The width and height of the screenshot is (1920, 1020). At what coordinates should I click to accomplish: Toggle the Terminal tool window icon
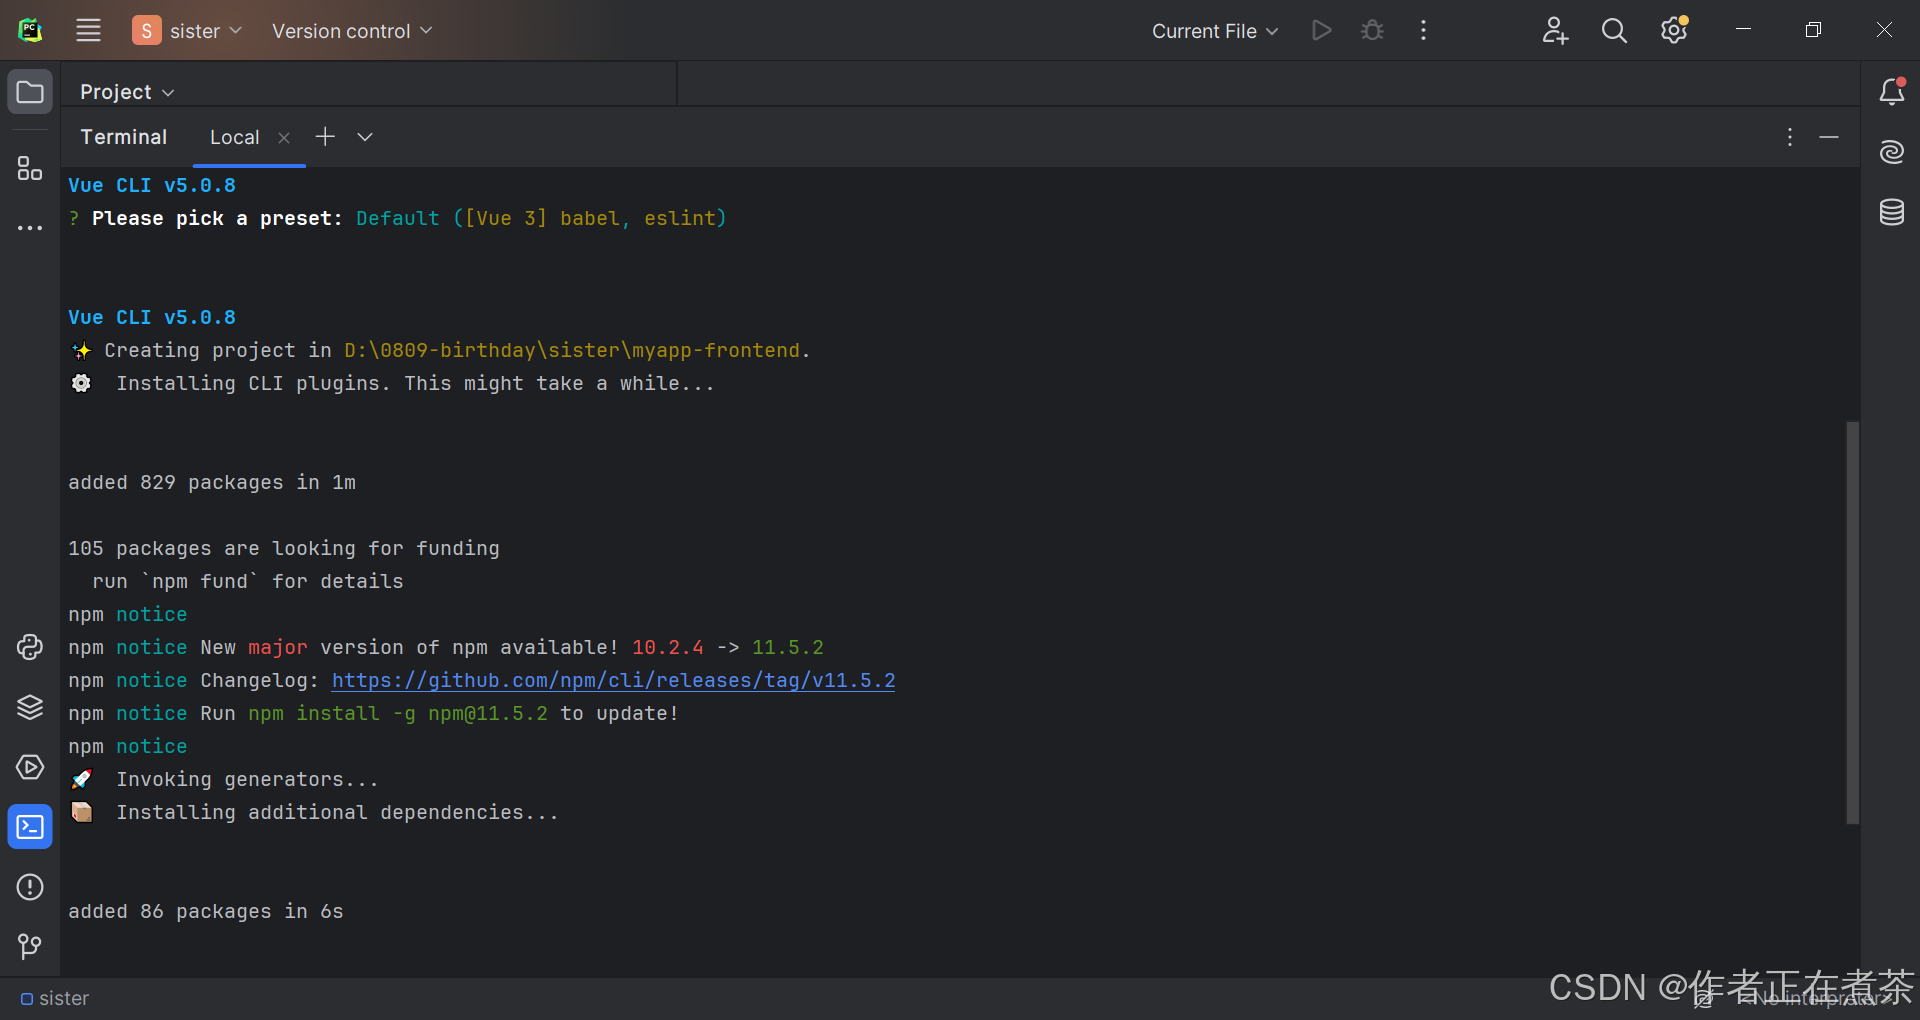[30, 827]
